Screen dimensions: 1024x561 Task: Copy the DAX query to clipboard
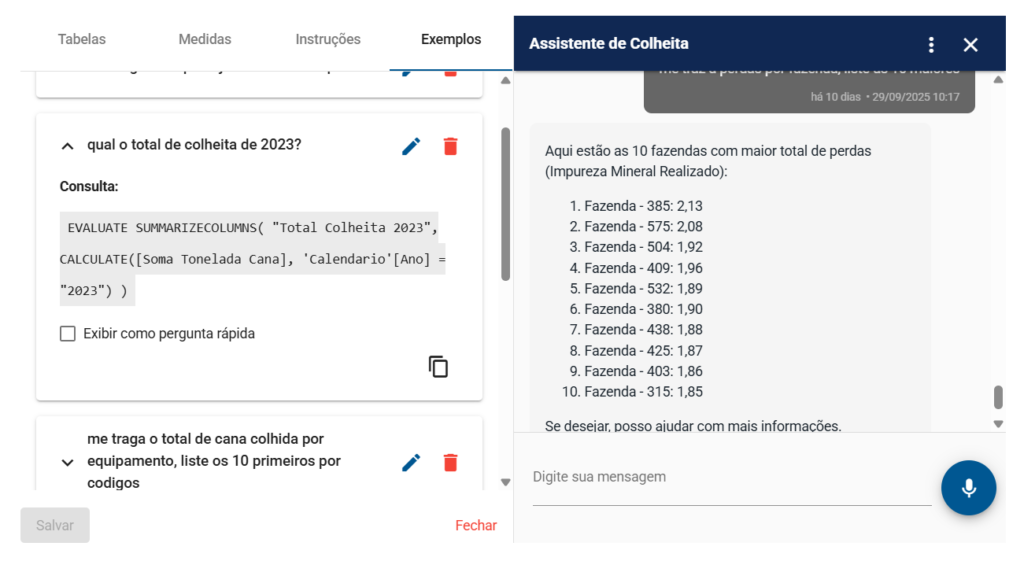click(x=438, y=366)
